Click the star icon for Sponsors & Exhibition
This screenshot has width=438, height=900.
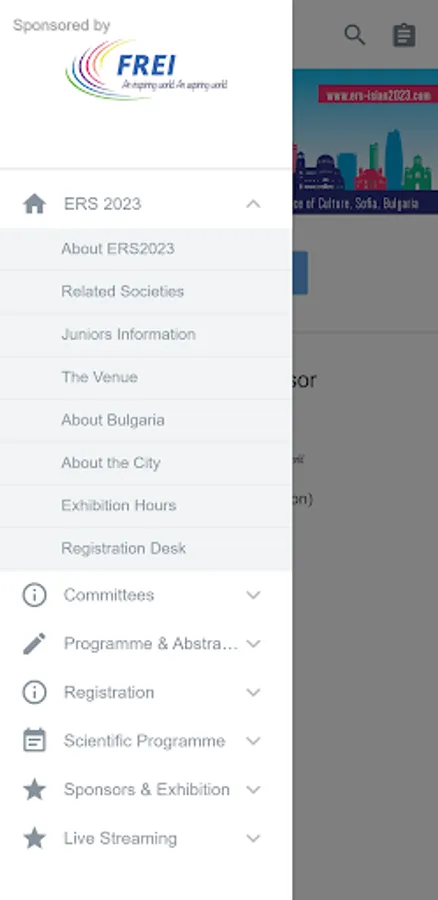[x=34, y=789]
